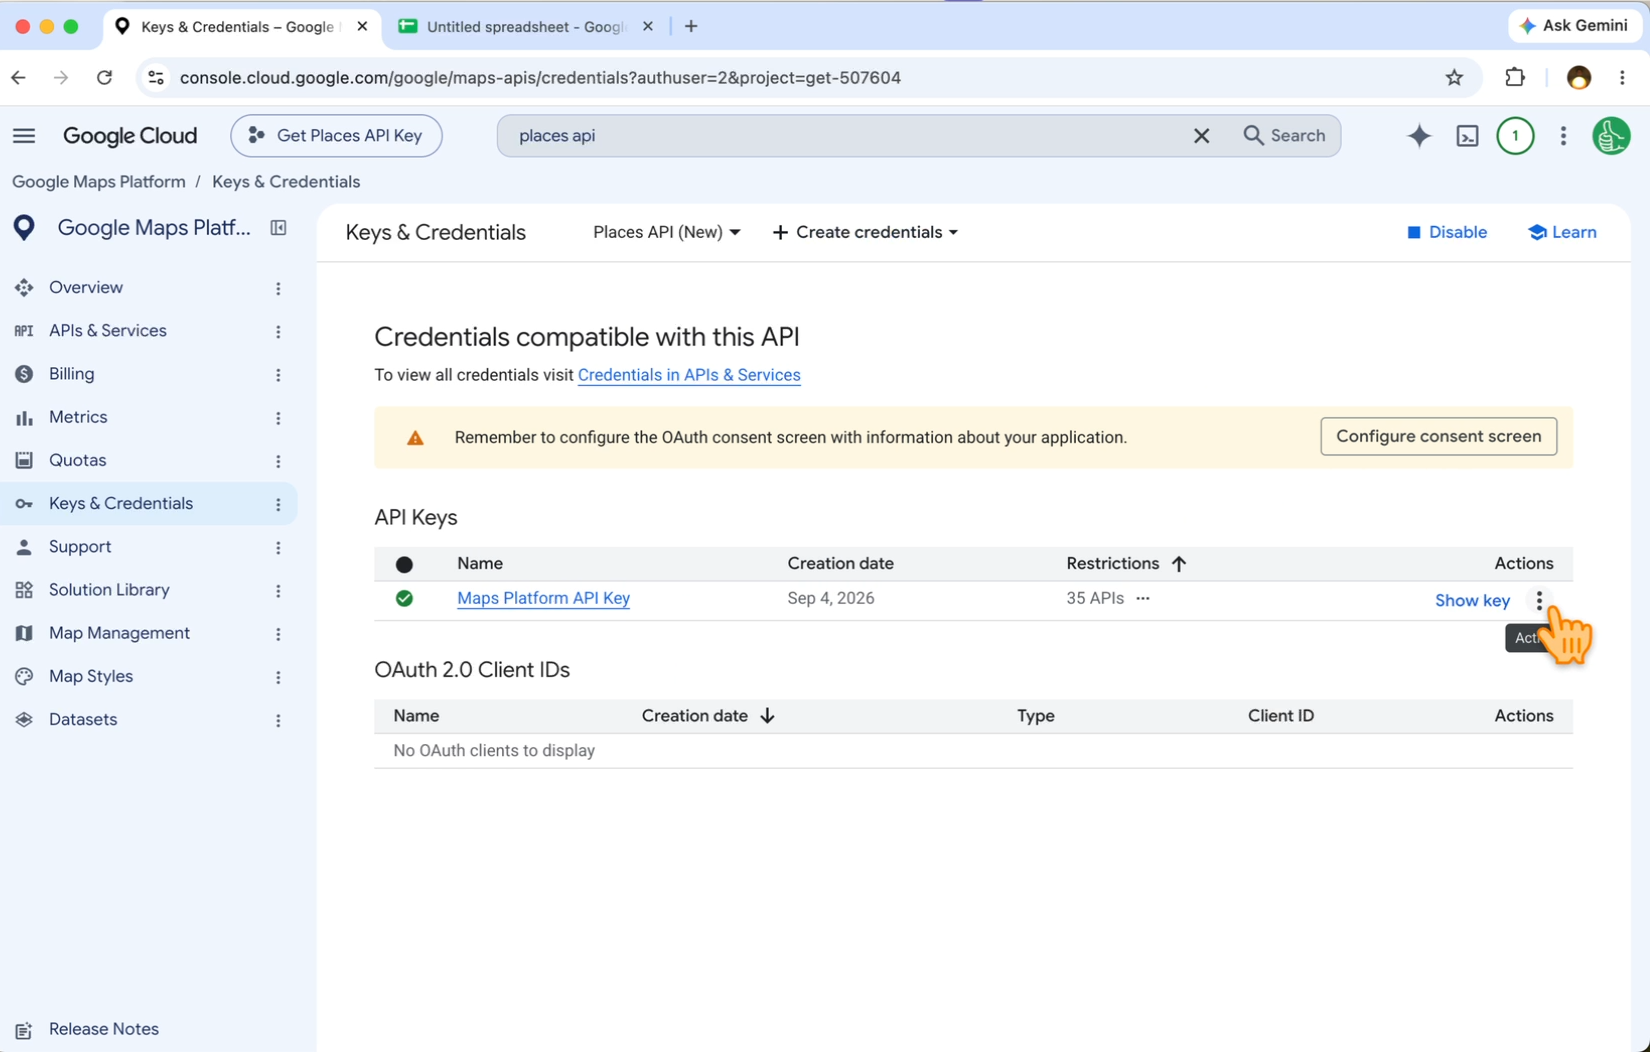This screenshot has width=1650, height=1052.
Task: Open Maps Platform API Key row actions menu
Action: coord(1539,600)
